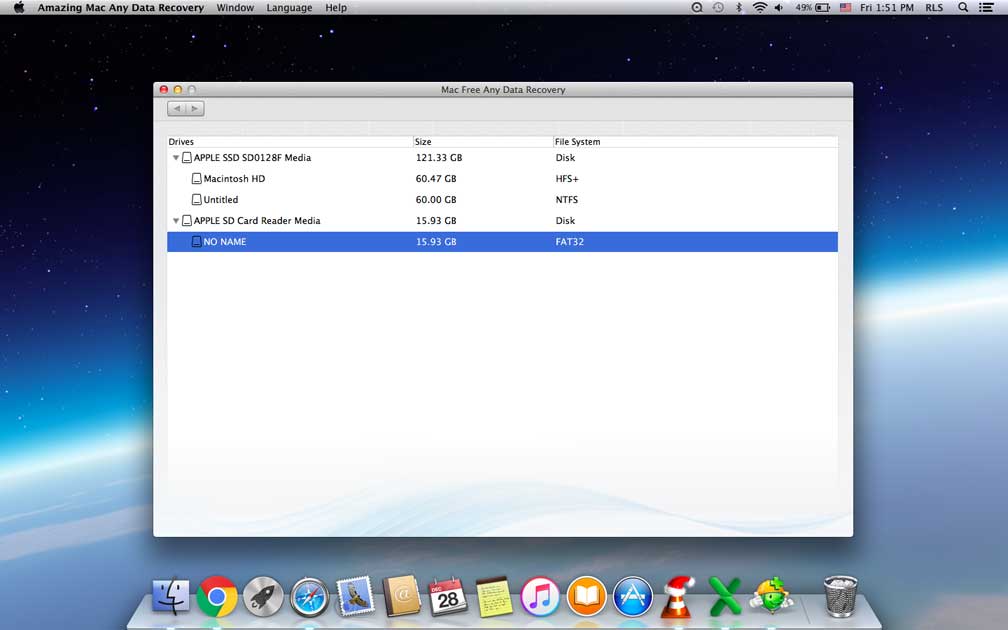The width and height of the screenshot is (1008, 630).
Task: Open the Trash in the dock
Action: pos(840,597)
